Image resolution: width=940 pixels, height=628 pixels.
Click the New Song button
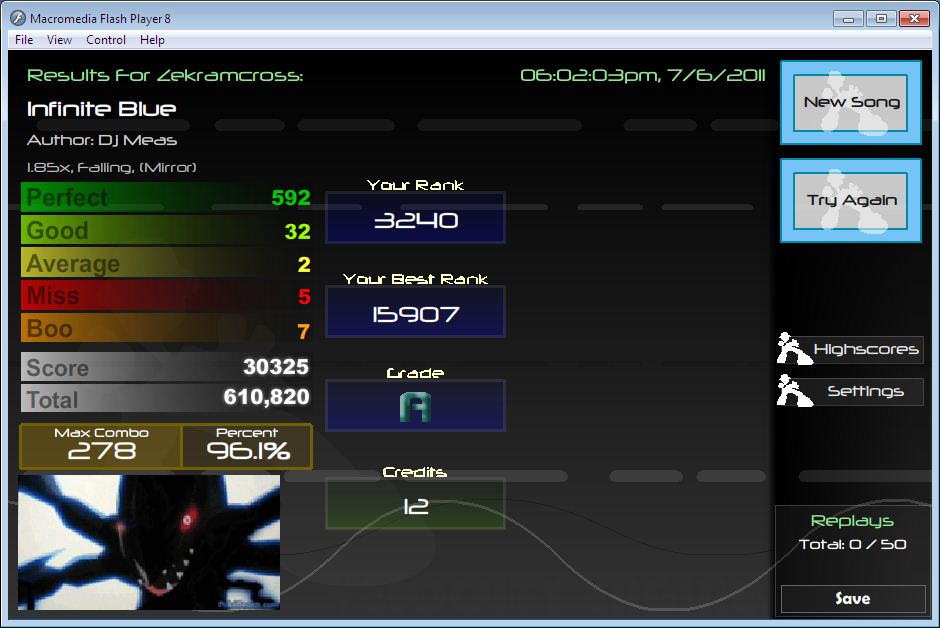(850, 102)
